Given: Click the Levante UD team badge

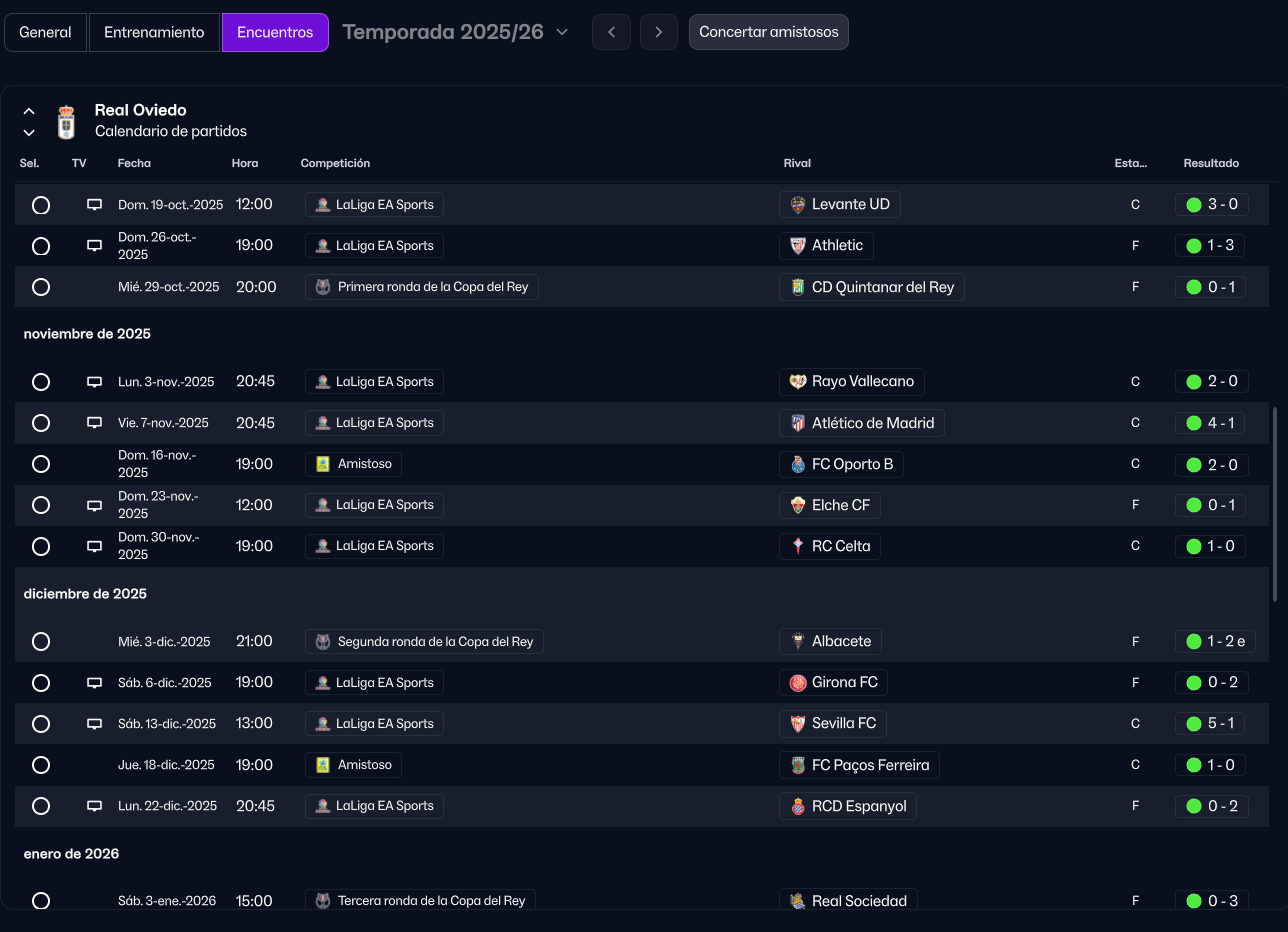Looking at the screenshot, I should 797,205.
